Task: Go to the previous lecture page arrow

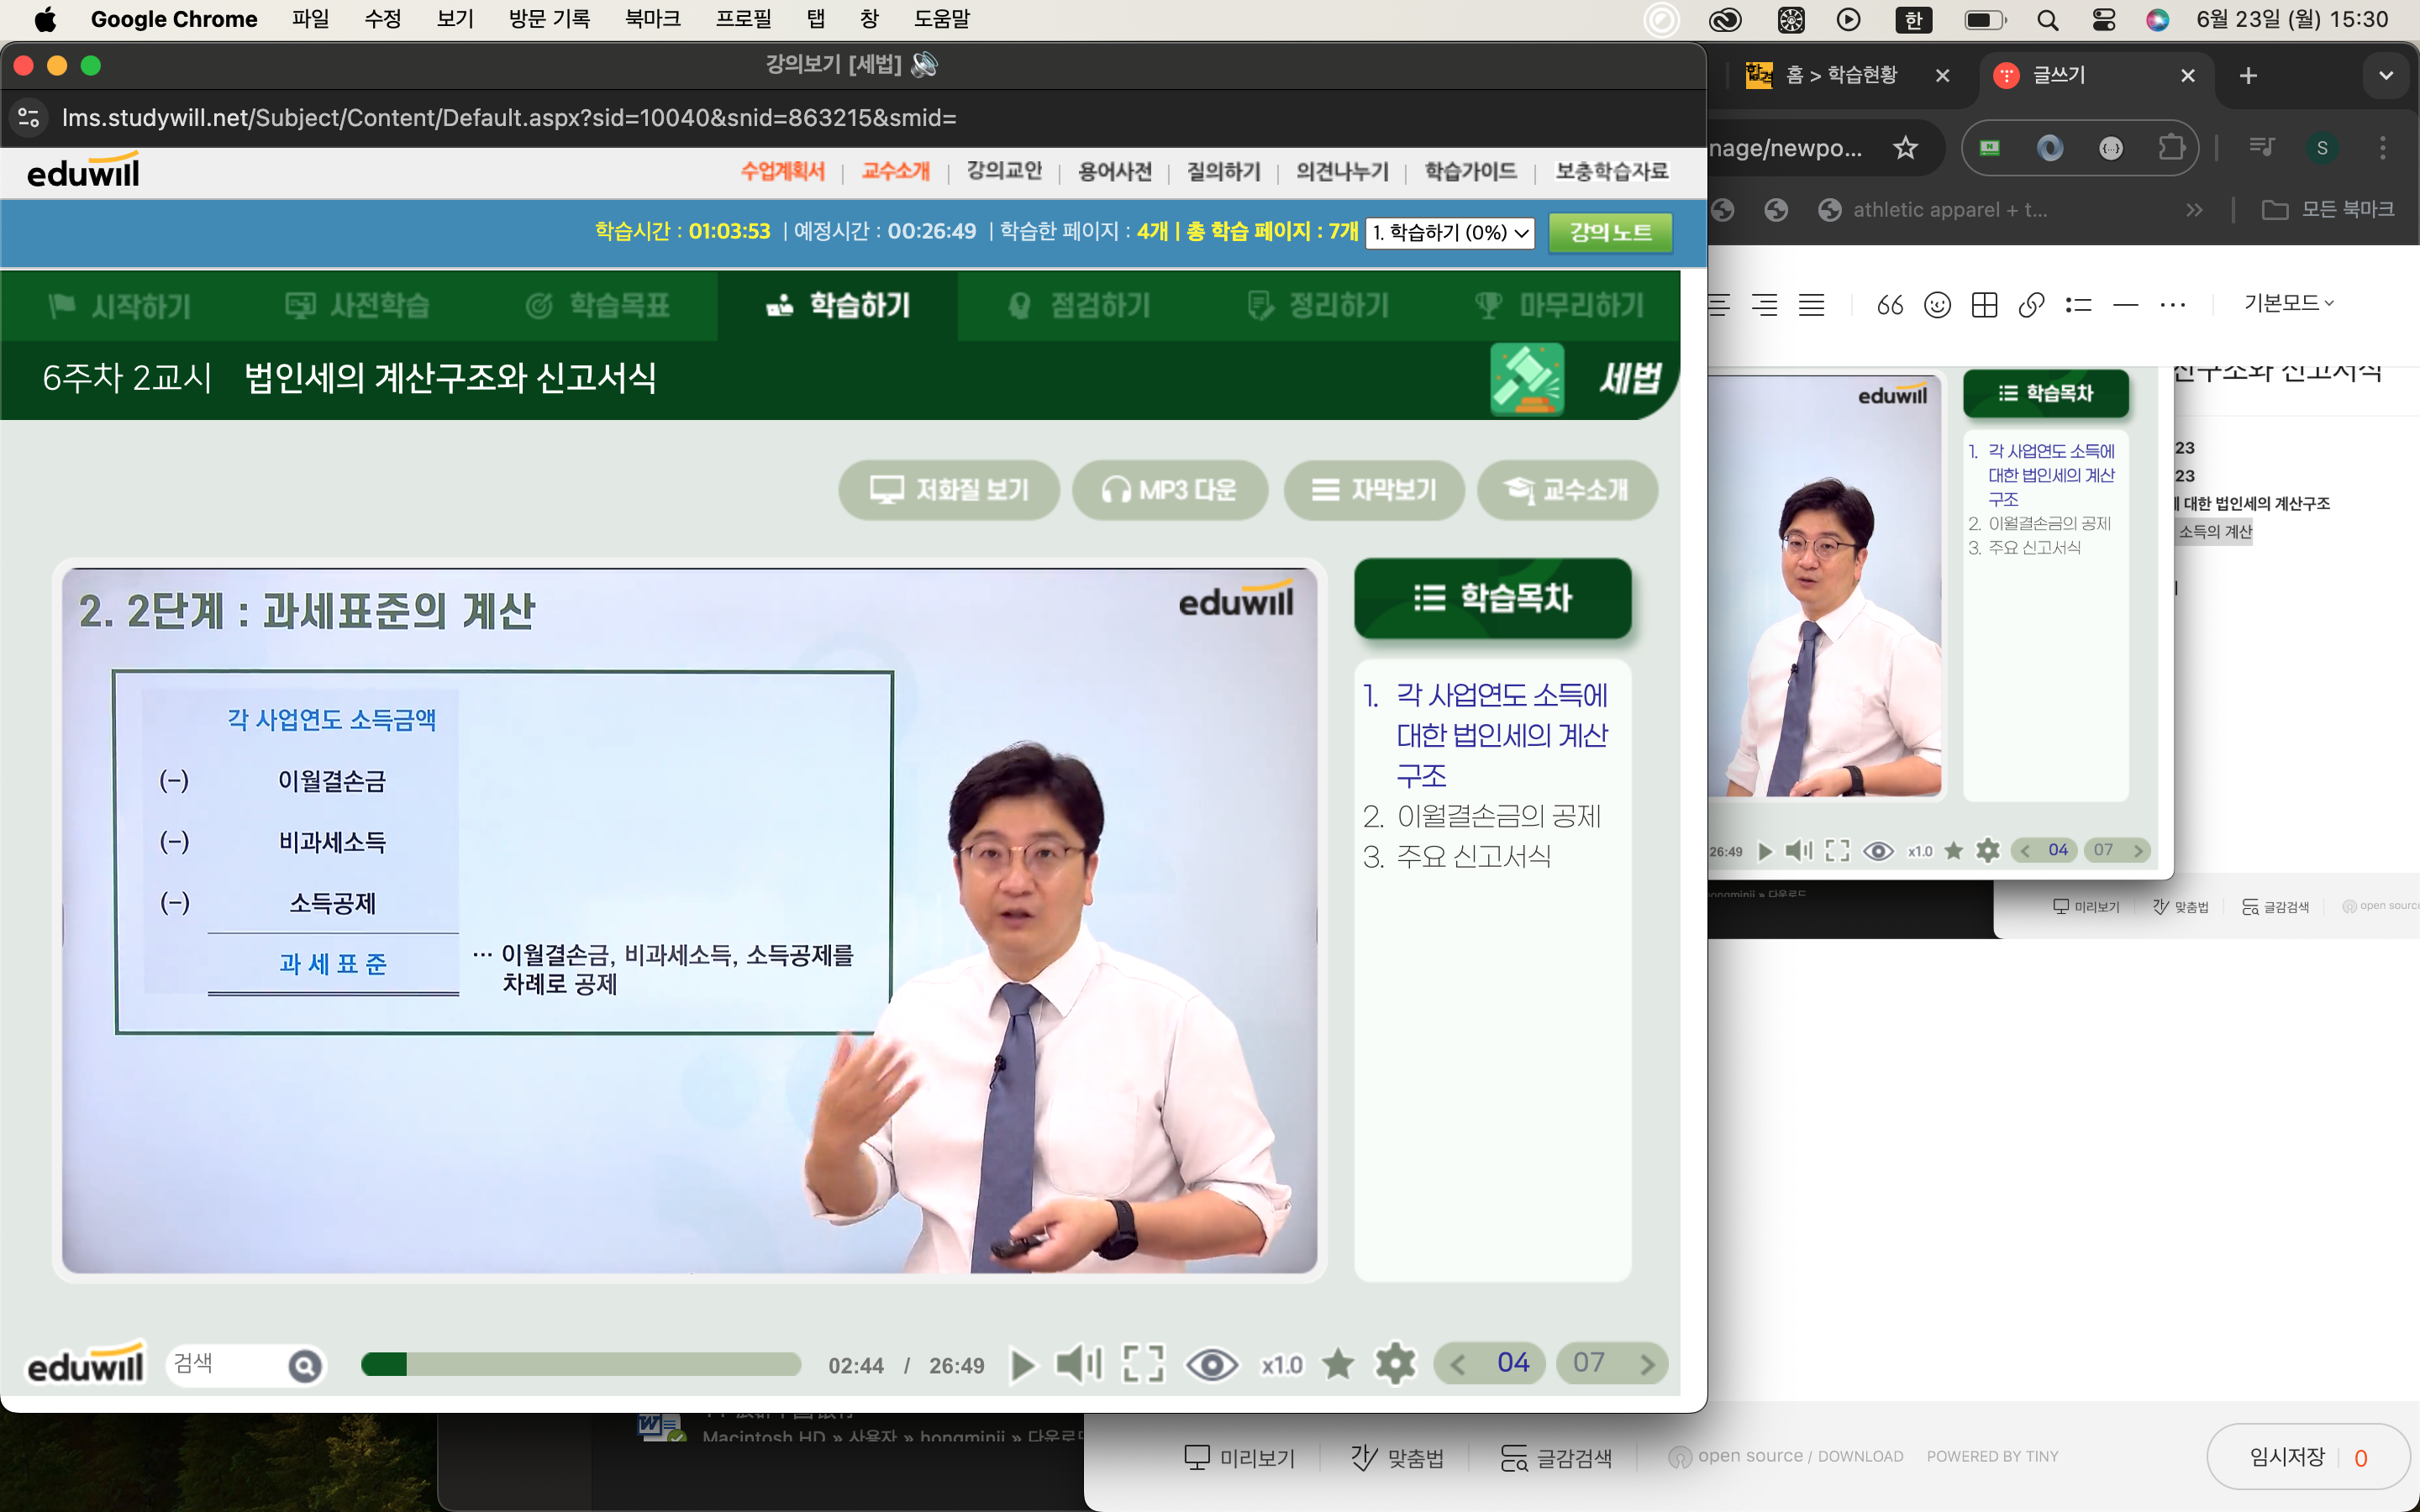Action: coord(1458,1365)
